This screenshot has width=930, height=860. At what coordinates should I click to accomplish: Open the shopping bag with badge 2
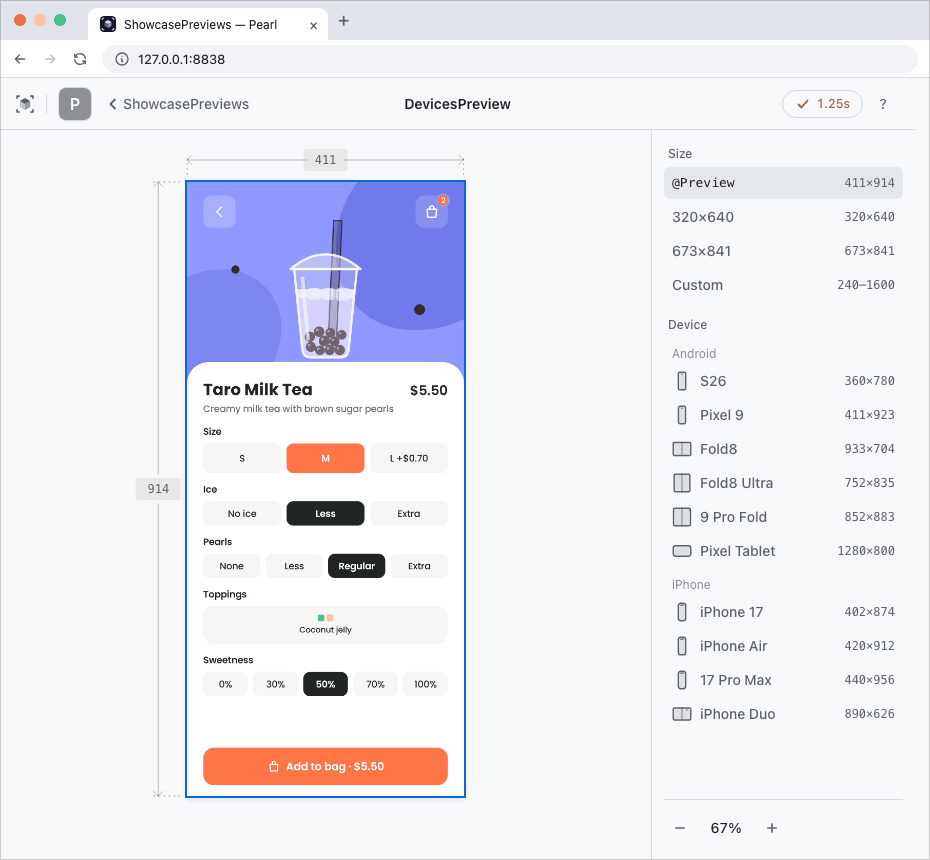[432, 212]
